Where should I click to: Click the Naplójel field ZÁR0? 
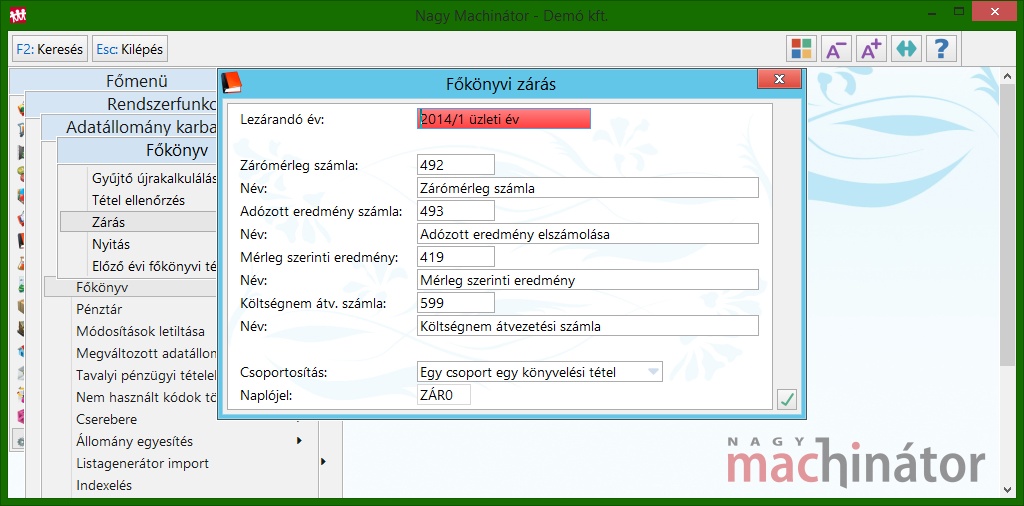[x=443, y=394]
